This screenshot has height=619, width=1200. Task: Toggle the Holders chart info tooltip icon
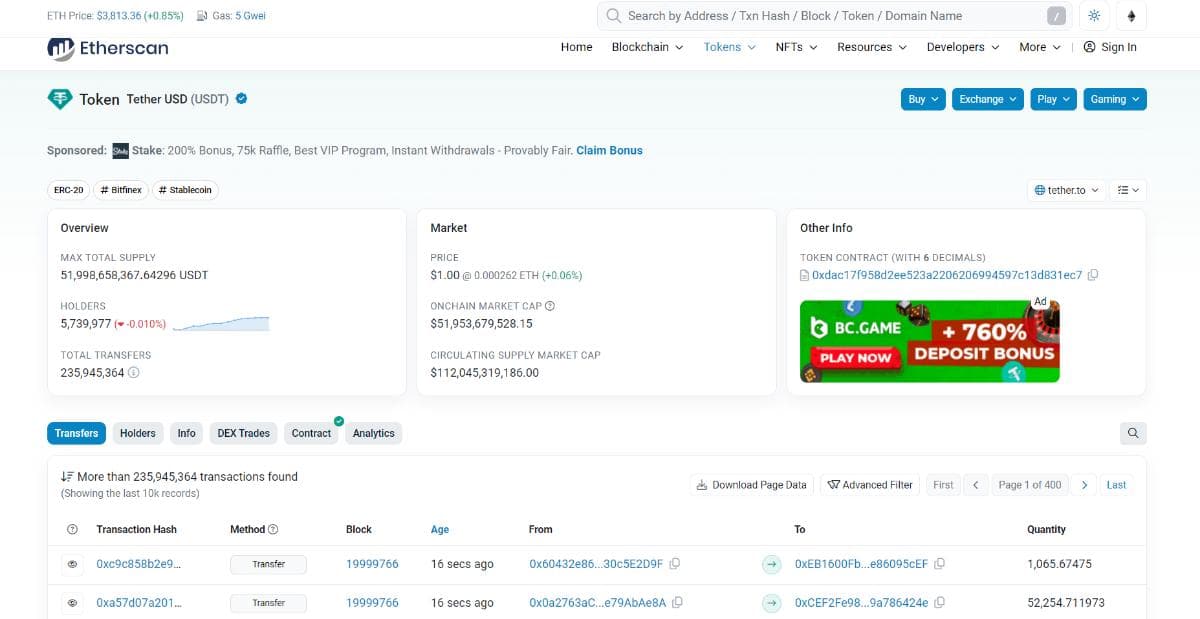136,372
